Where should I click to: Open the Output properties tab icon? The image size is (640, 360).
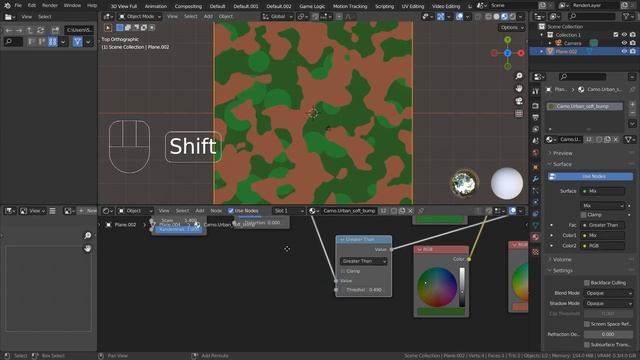pyautogui.click(x=535, y=118)
